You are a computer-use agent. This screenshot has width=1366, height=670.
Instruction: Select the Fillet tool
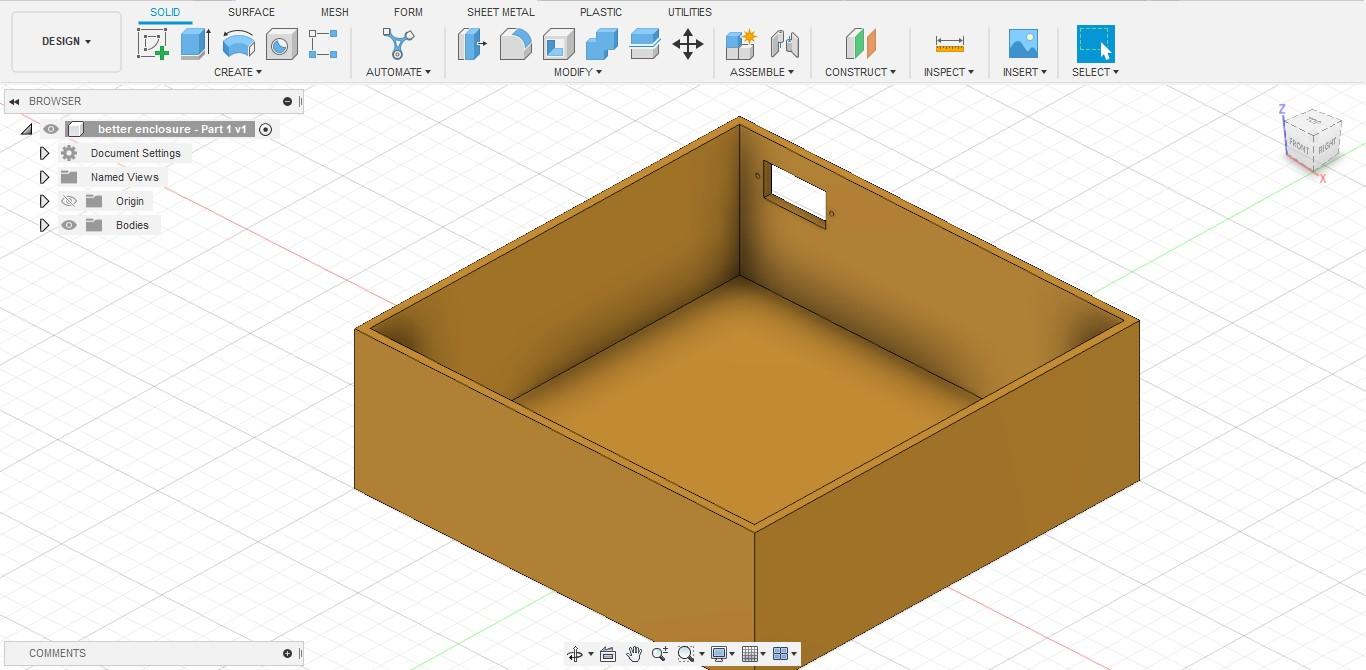pyautogui.click(x=515, y=44)
